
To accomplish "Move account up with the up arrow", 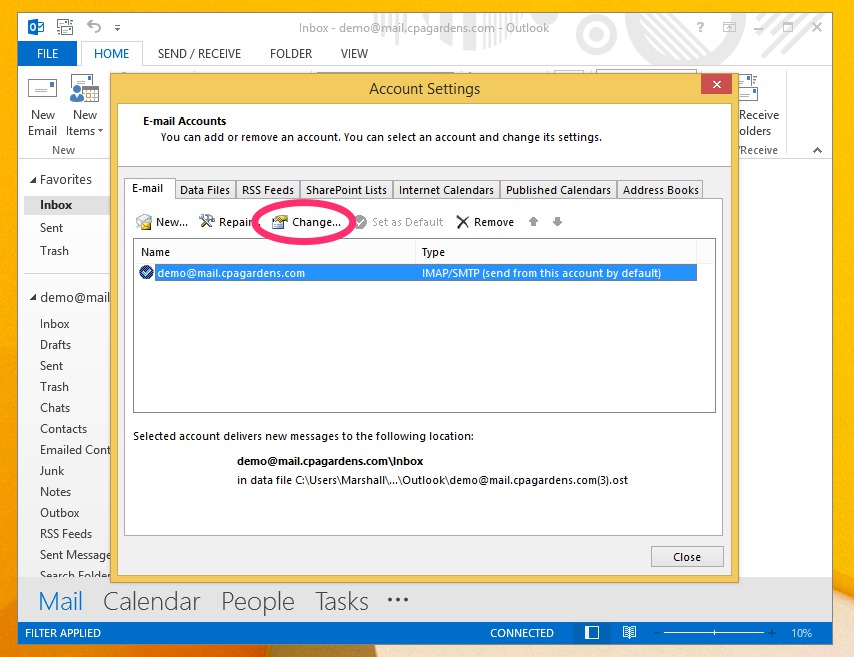I will tap(533, 222).
